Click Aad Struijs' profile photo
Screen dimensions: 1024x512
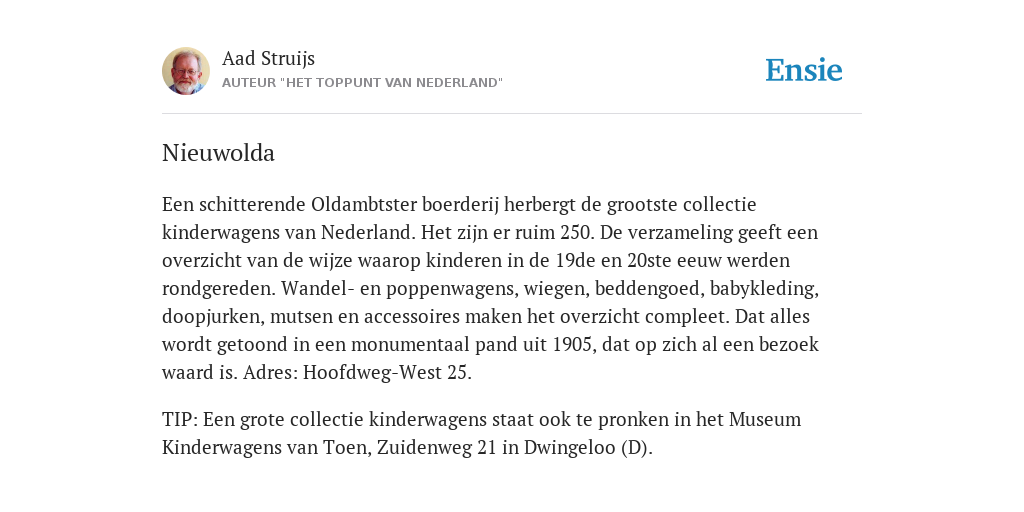pos(186,71)
